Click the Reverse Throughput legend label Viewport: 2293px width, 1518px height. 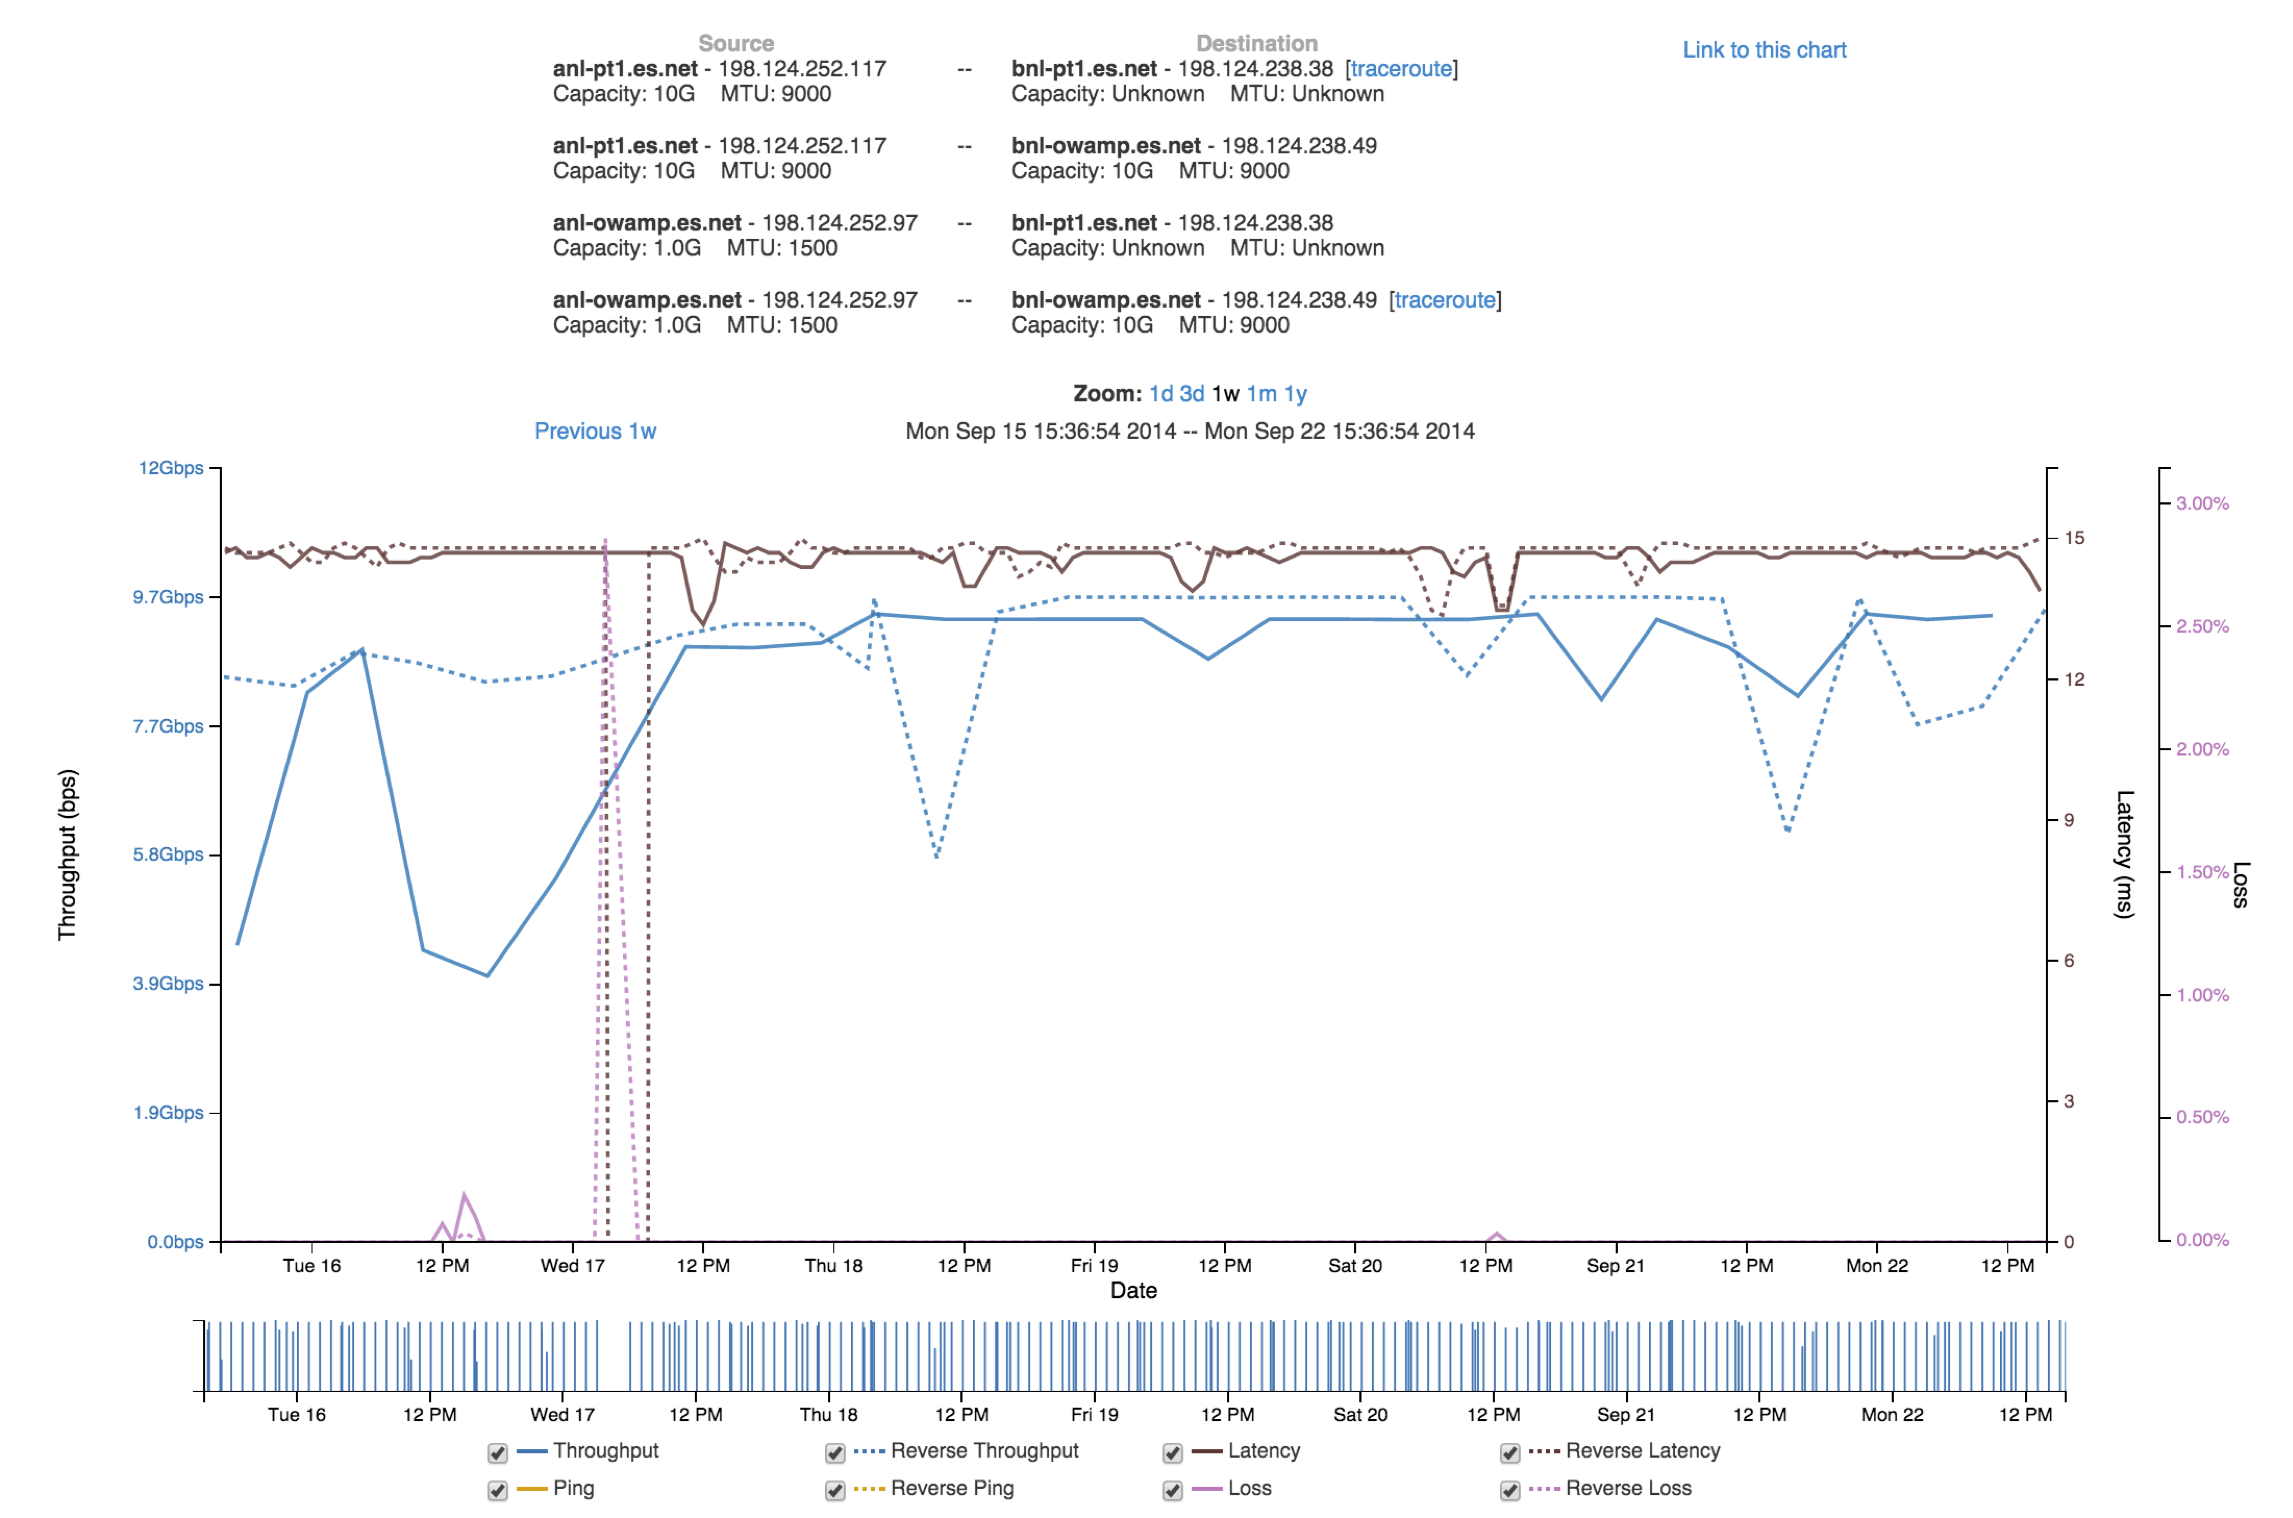point(985,1450)
